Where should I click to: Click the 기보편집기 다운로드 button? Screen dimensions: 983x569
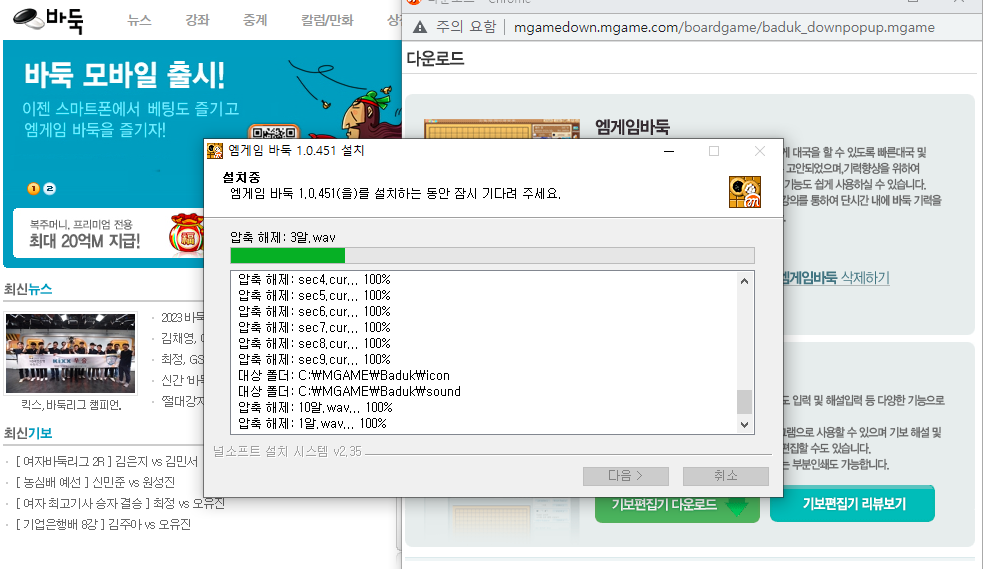[x=677, y=504]
